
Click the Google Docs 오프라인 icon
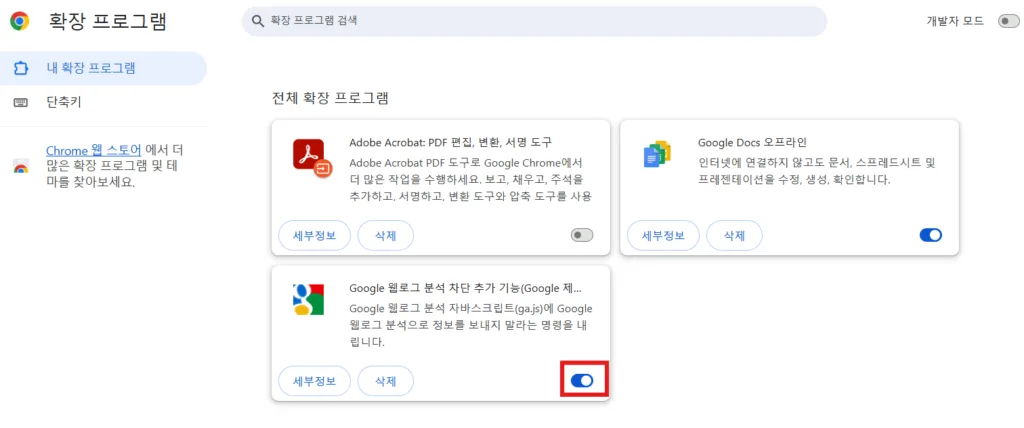tap(658, 154)
